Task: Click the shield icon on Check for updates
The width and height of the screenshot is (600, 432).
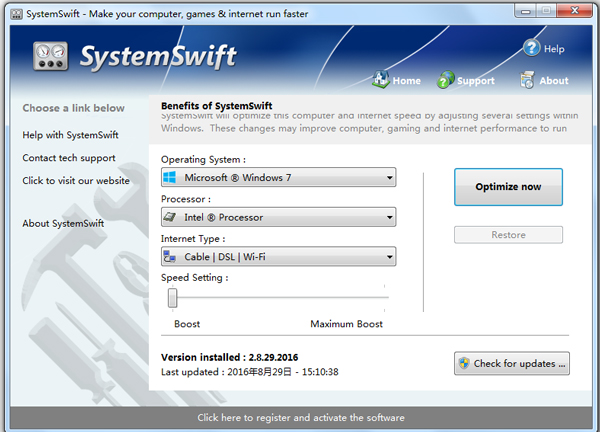Action: coord(464,364)
